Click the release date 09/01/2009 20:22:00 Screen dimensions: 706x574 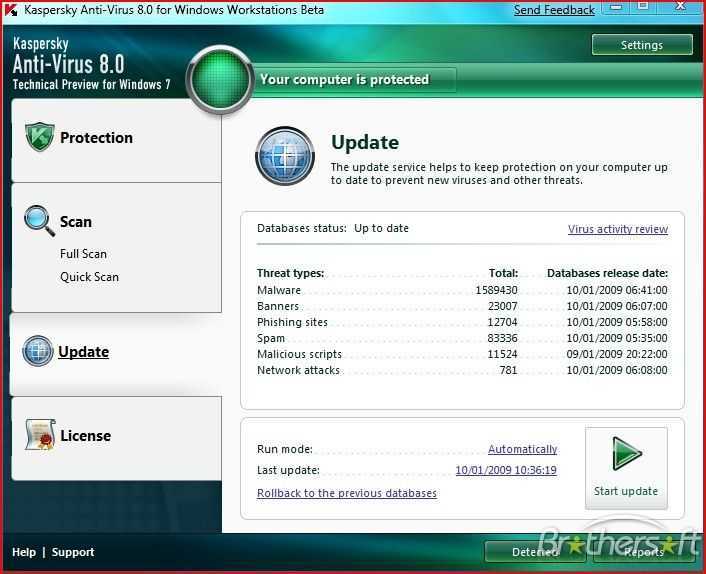[x=617, y=354]
